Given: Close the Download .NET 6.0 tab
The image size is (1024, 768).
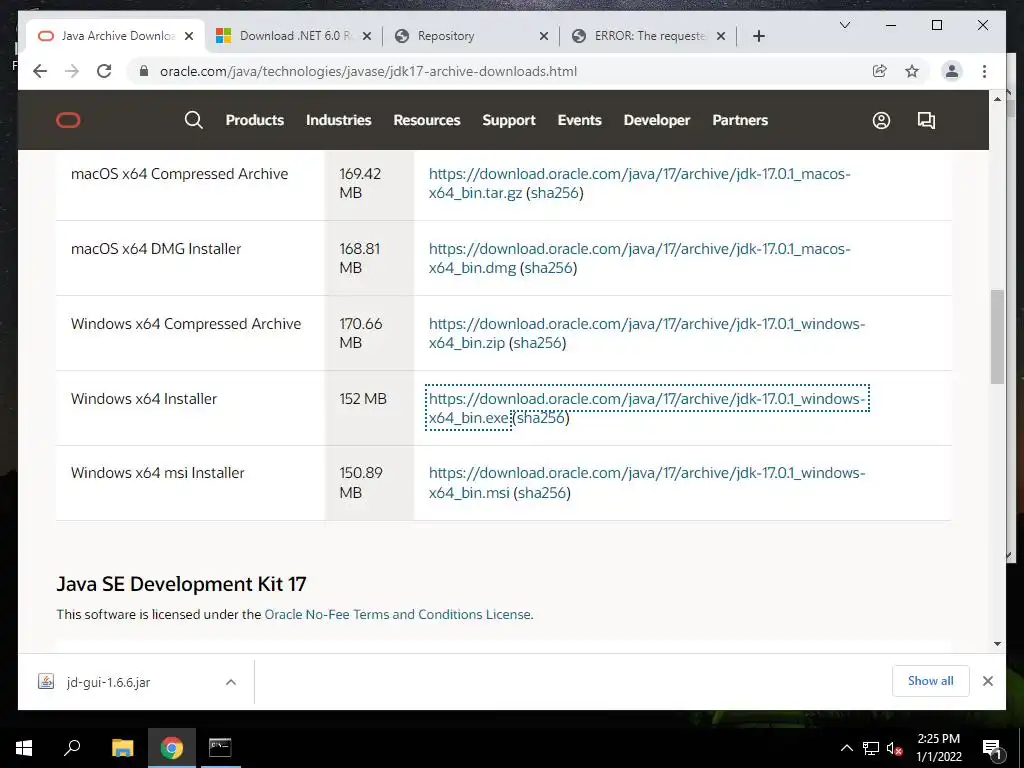Looking at the screenshot, I should point(367,36).
